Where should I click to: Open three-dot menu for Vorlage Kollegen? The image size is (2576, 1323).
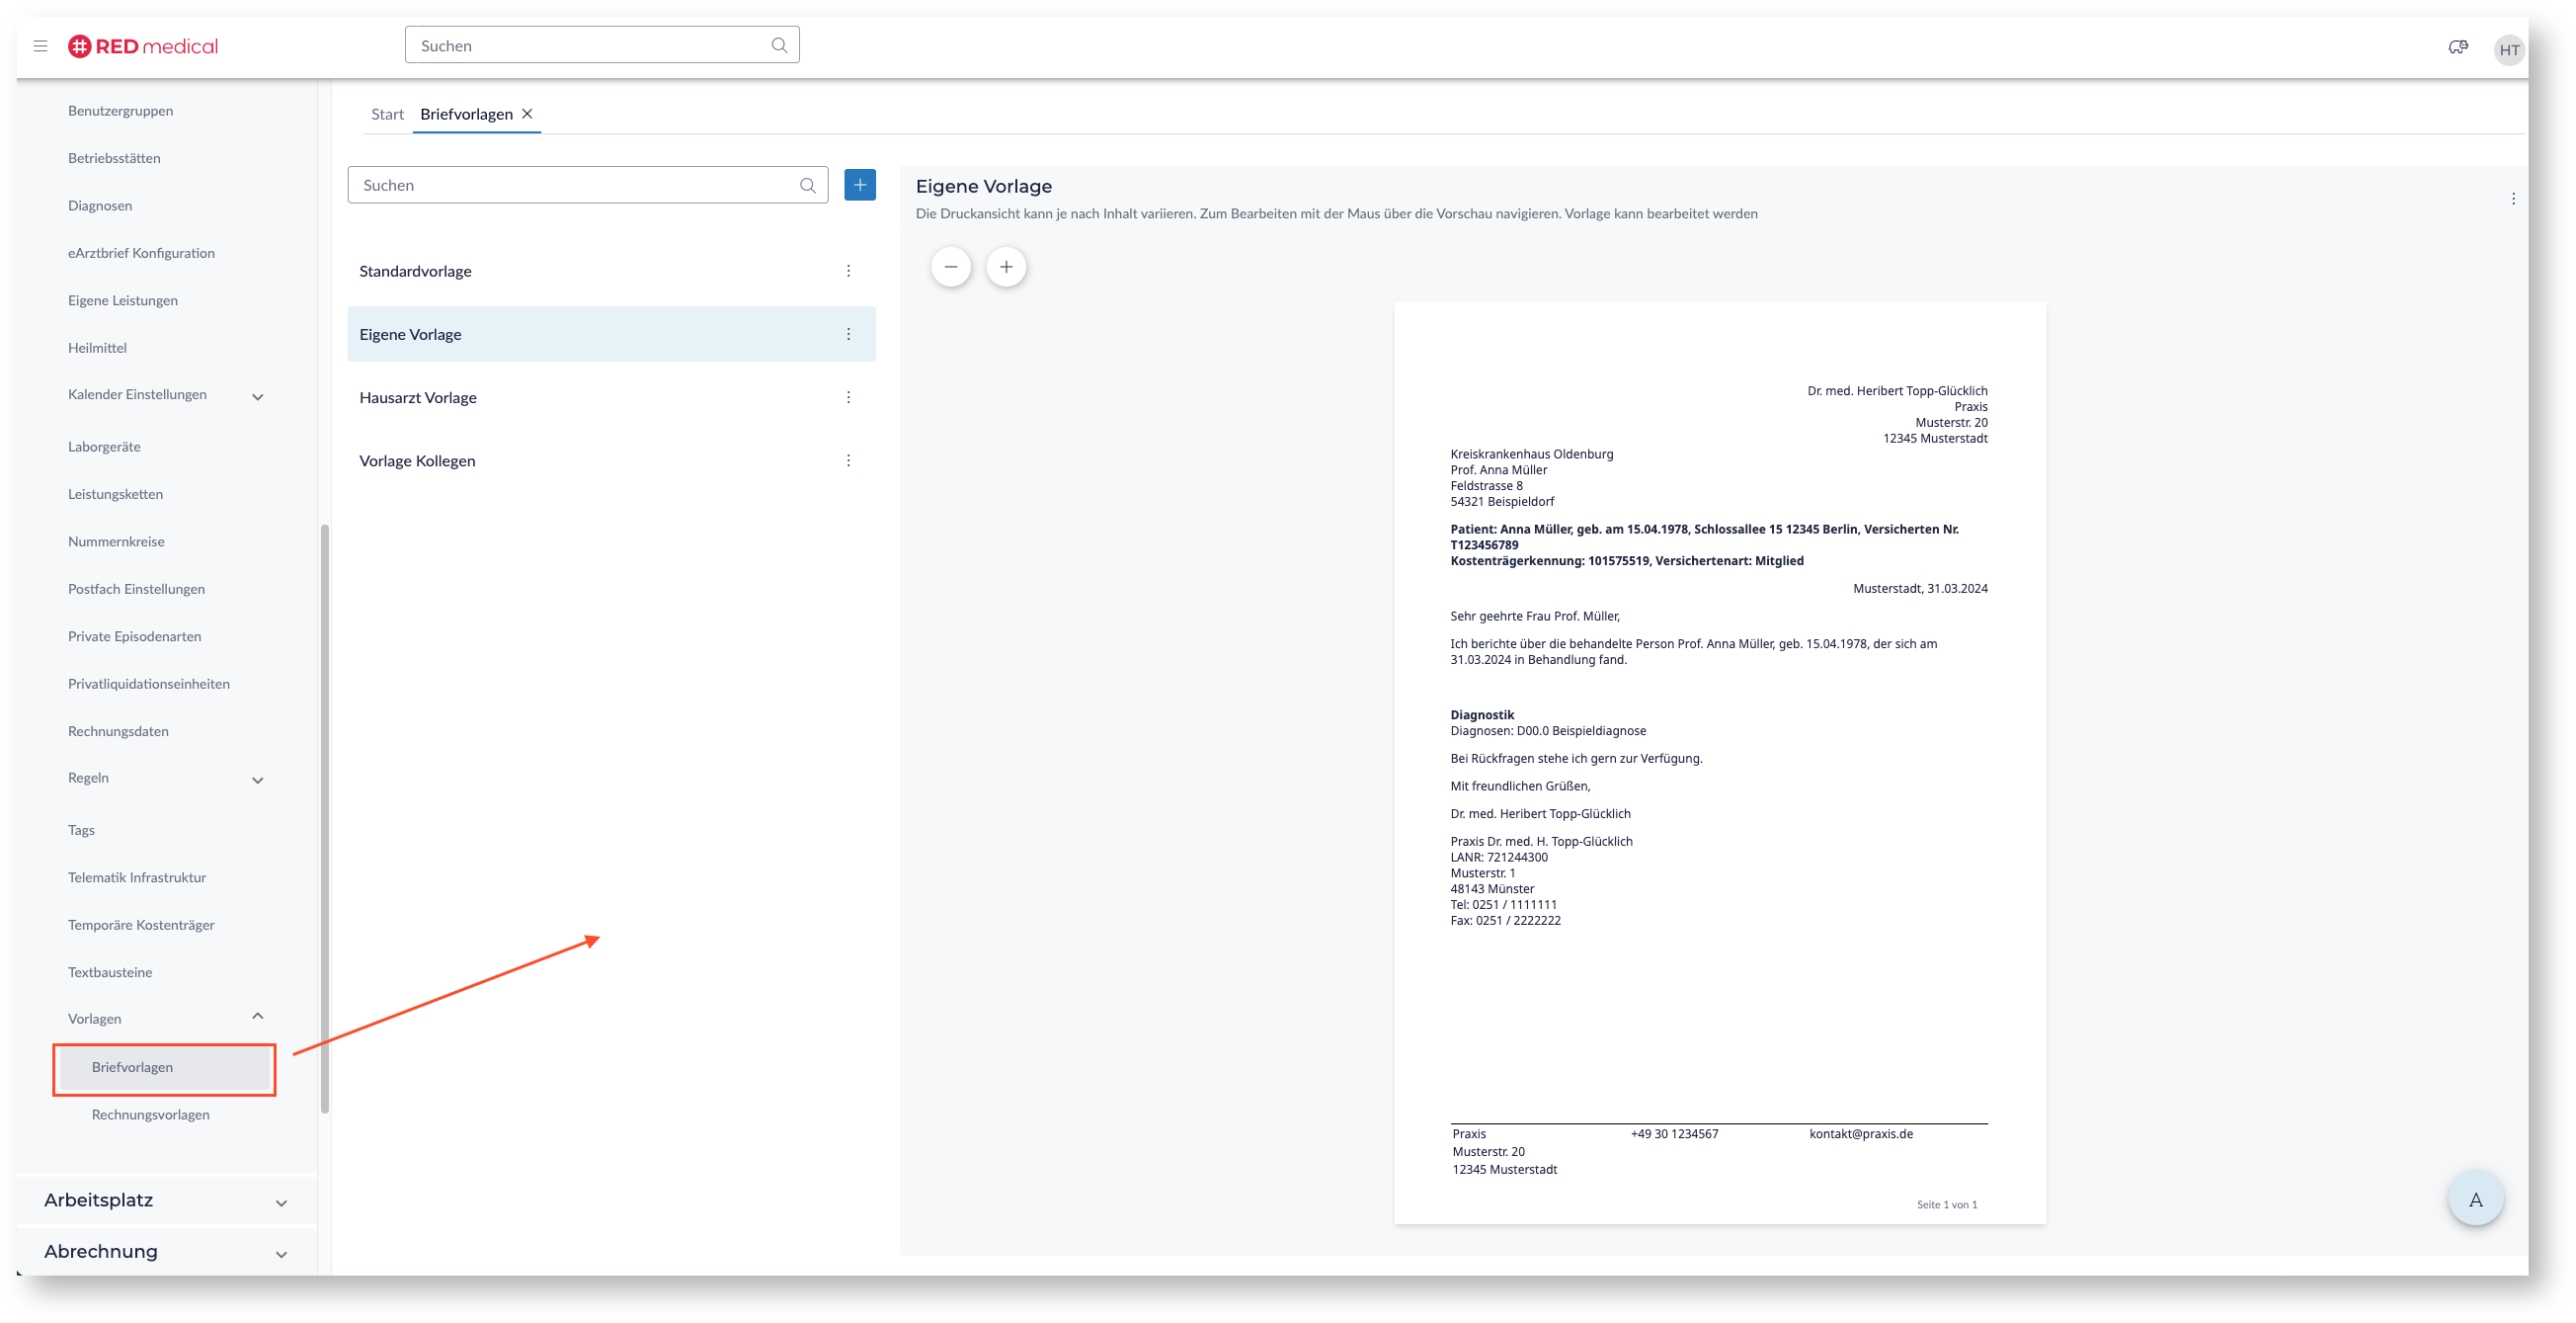click(847, 461)
